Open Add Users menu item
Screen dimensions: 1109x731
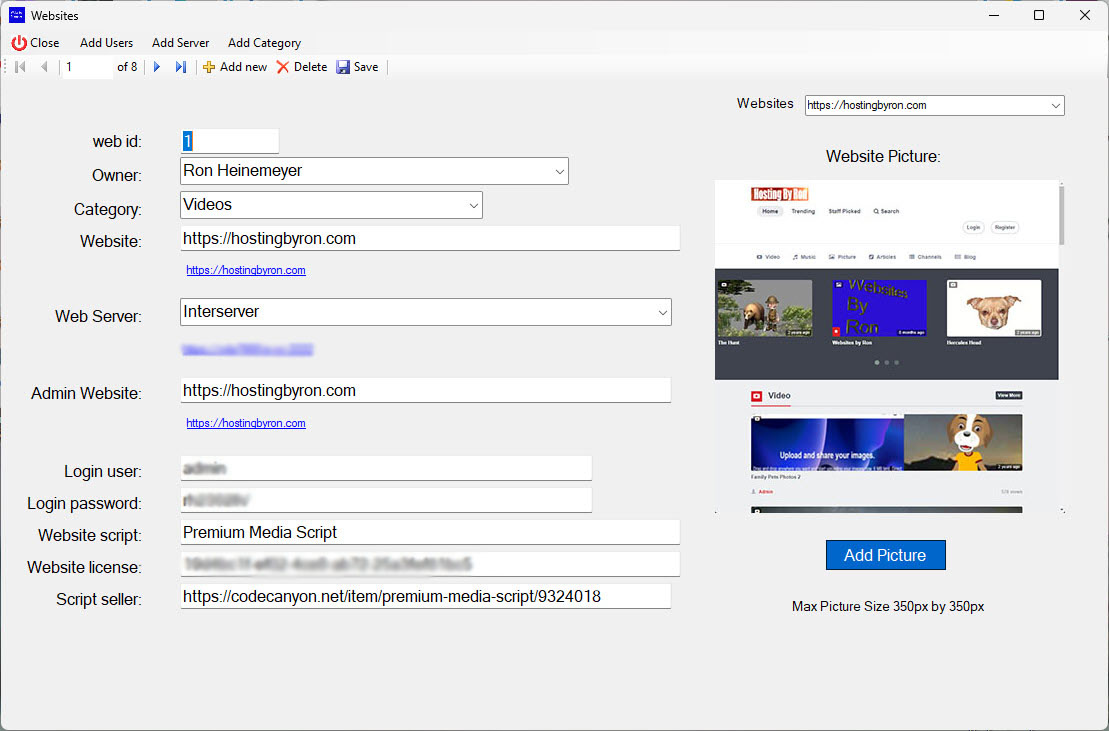click(x=106, y=43)
